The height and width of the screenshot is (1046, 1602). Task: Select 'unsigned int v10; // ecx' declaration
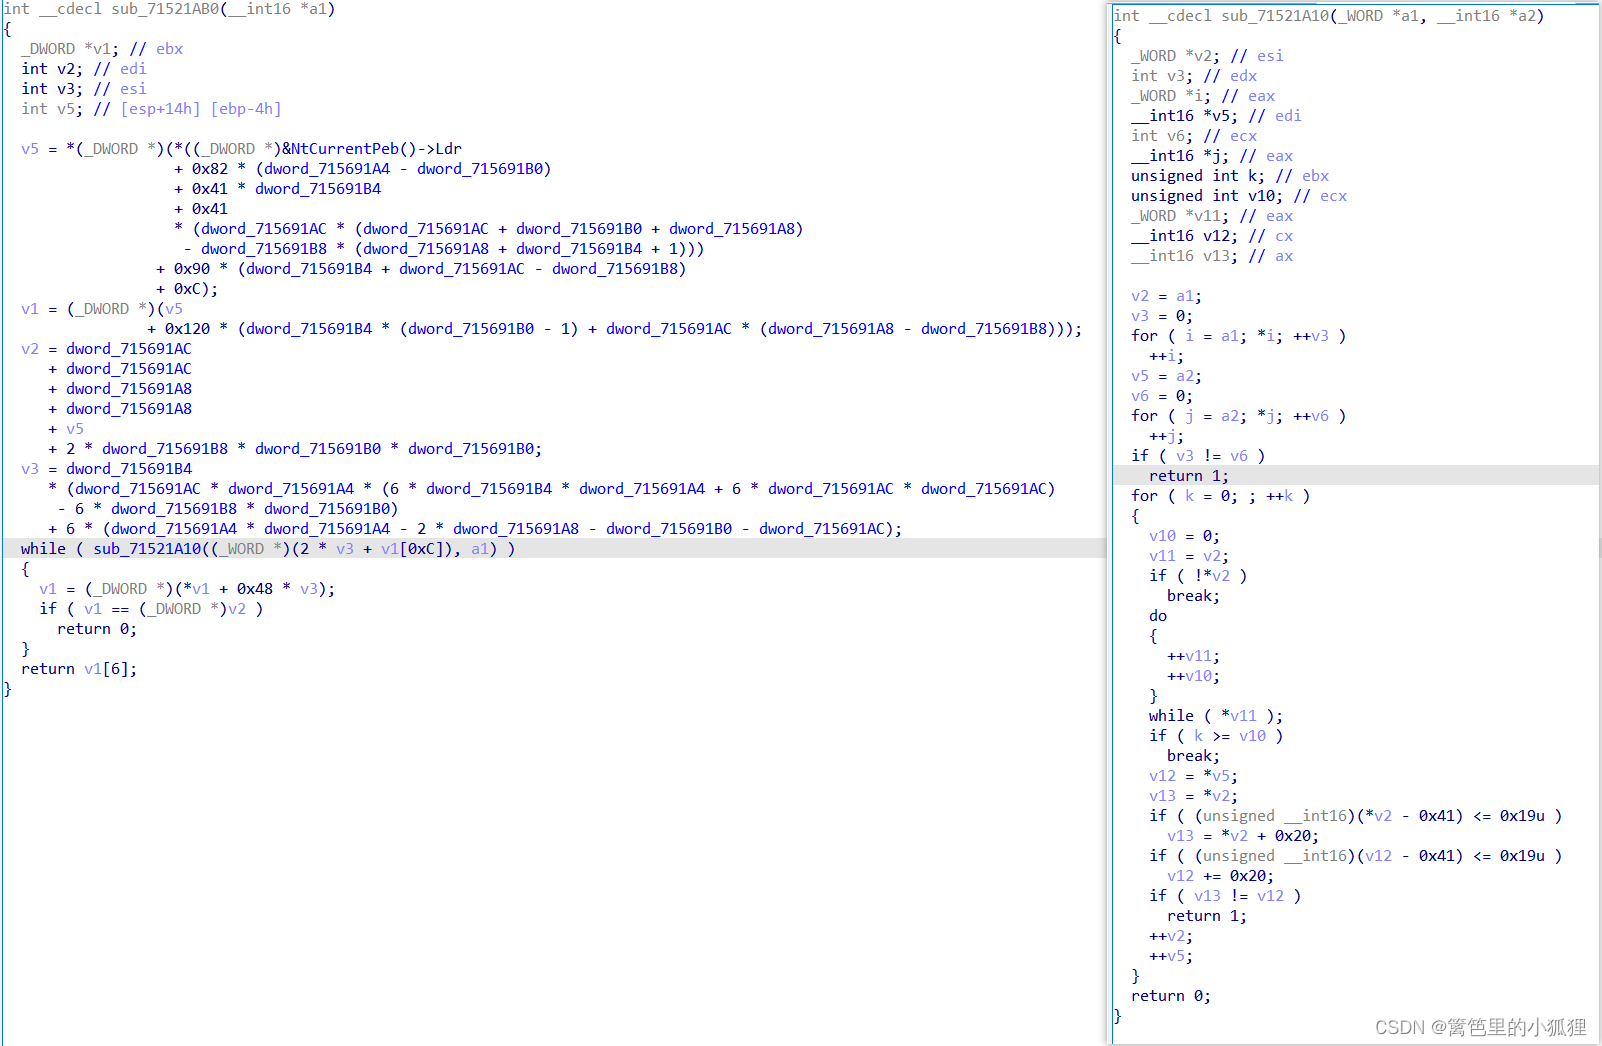[1239, 196]
